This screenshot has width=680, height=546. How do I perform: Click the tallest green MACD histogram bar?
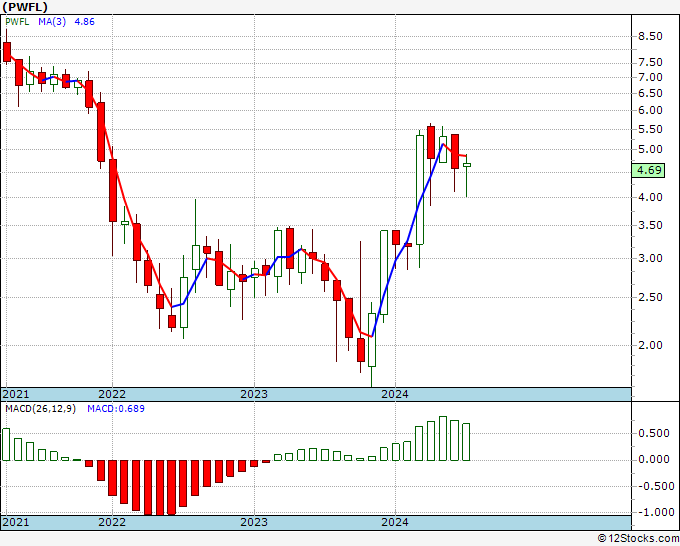(443, 438)
